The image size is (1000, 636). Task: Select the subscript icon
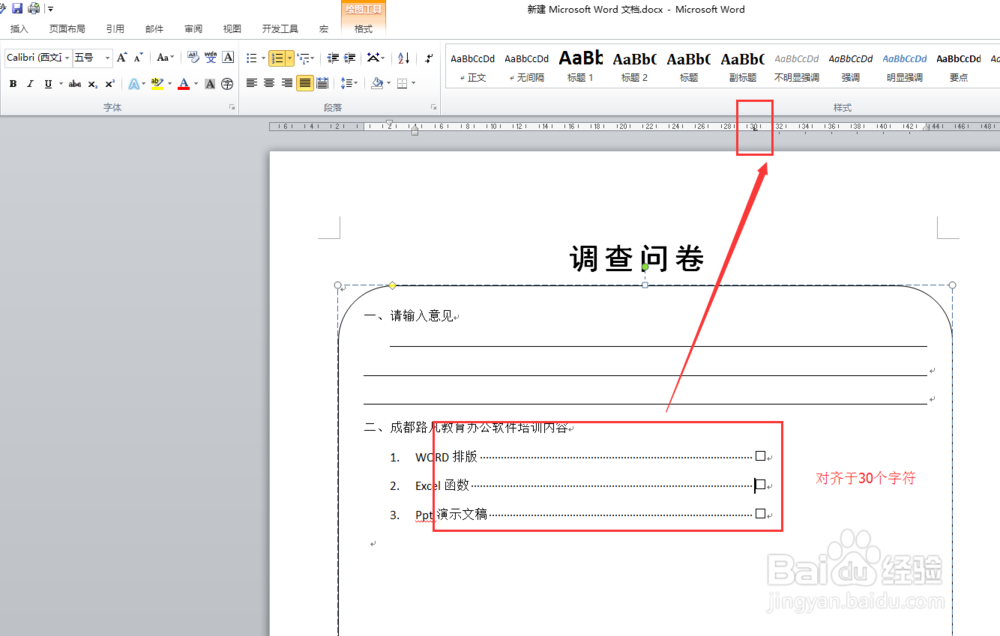[91, 83]
